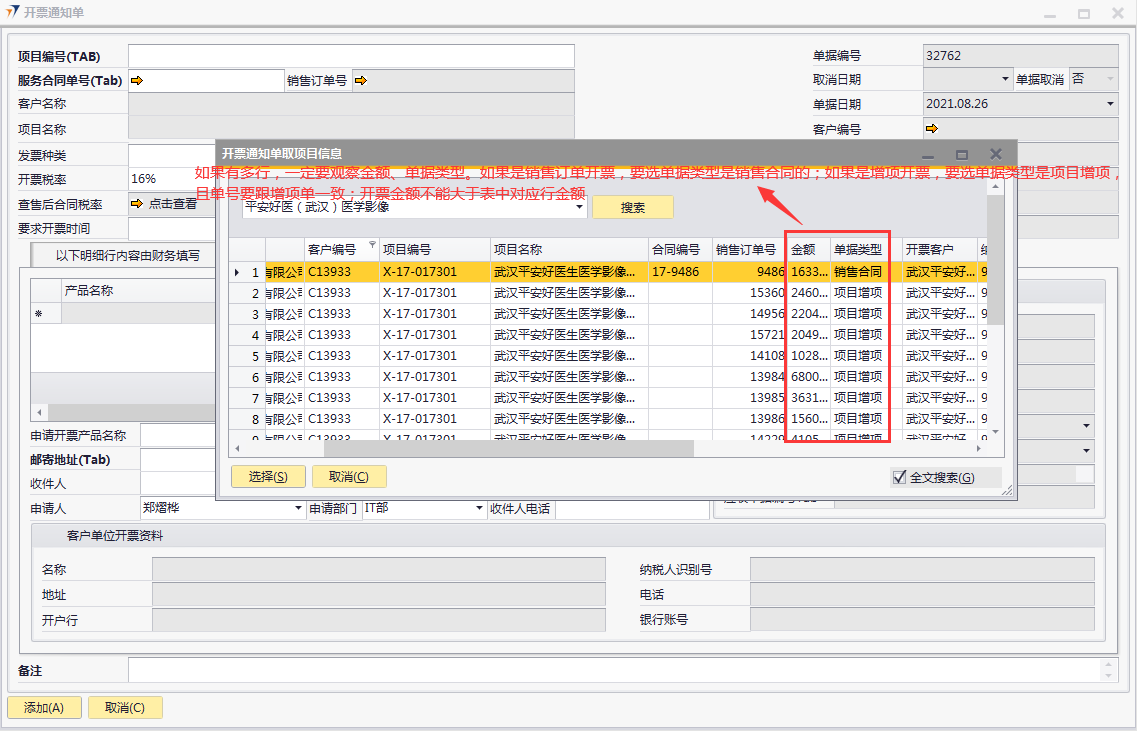Switch to the 以下明细行内容由财务填写 tab

(127, 255)
